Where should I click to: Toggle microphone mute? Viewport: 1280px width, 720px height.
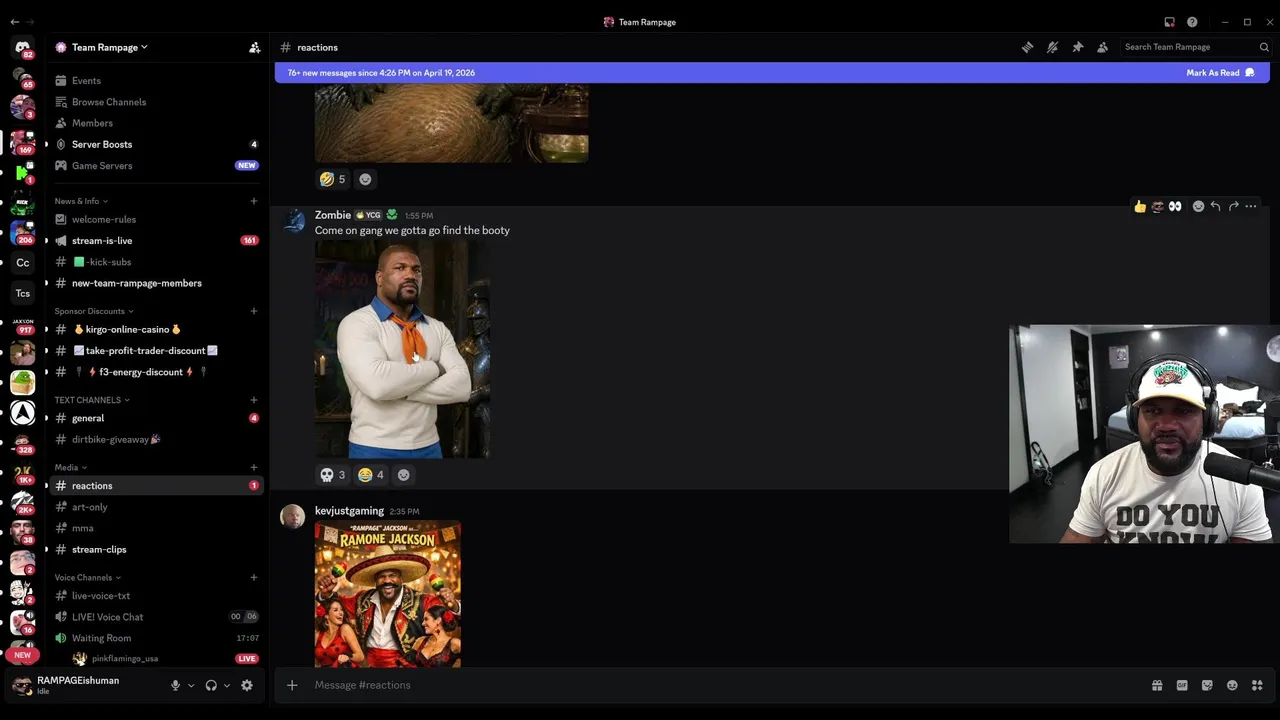175,685
